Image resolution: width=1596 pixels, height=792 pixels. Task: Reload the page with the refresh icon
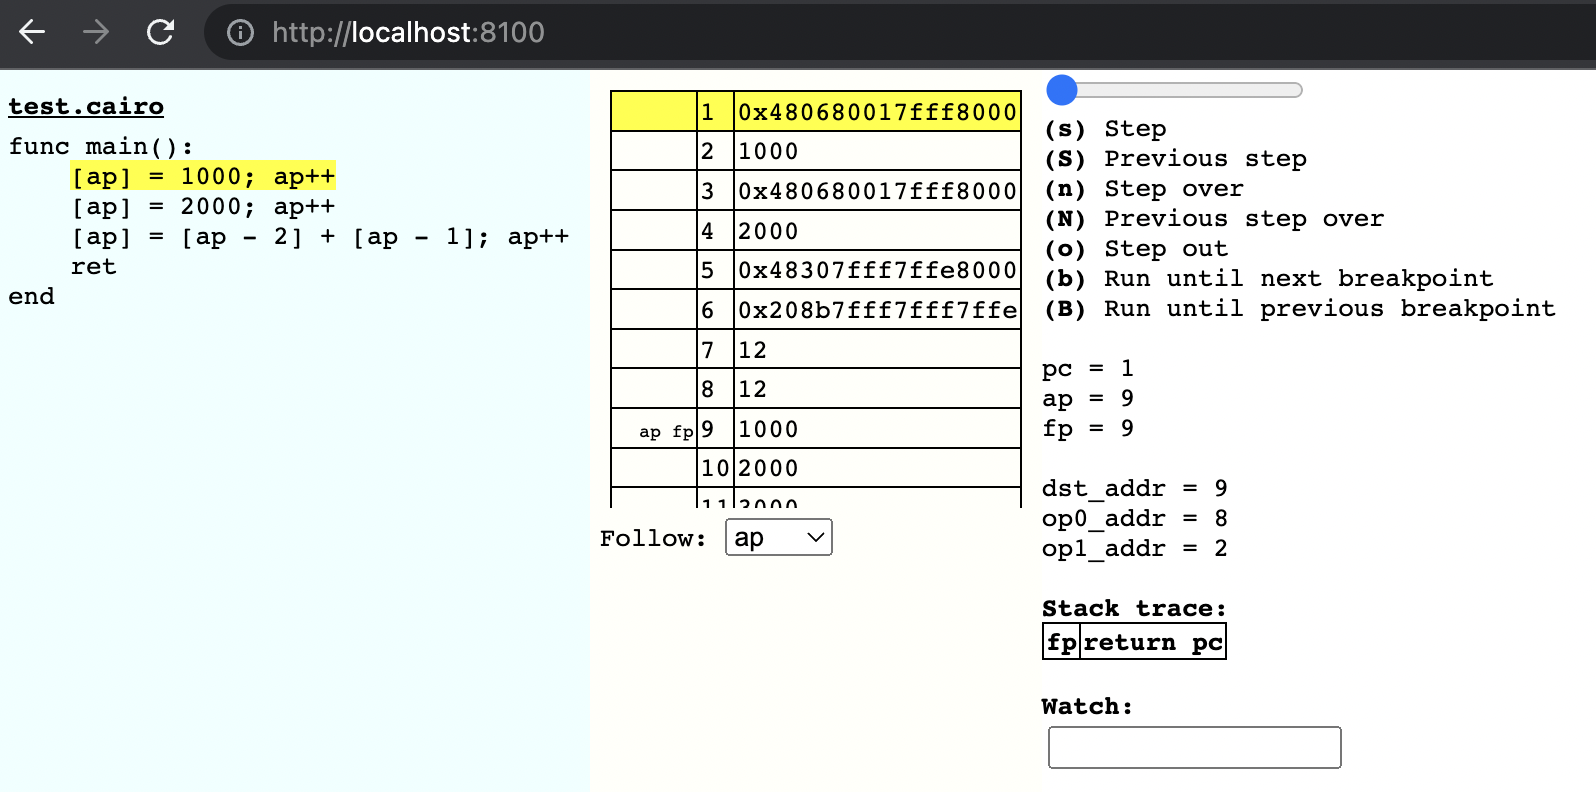[x=160, y=32]
